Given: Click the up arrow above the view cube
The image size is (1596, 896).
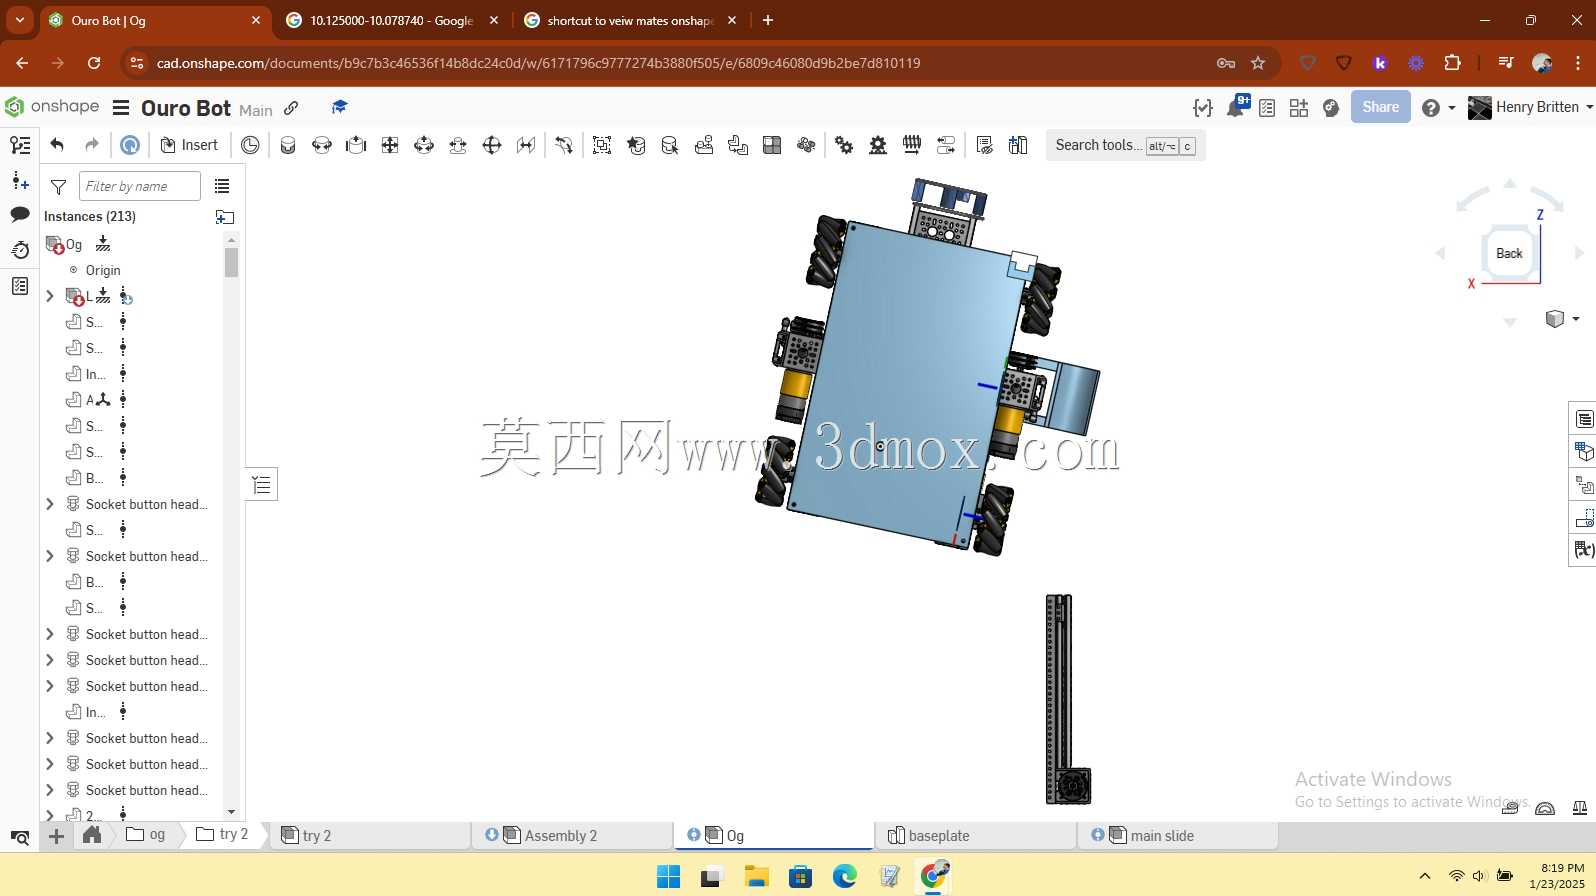Looking at the screenshot, I should pos(1510,183).
